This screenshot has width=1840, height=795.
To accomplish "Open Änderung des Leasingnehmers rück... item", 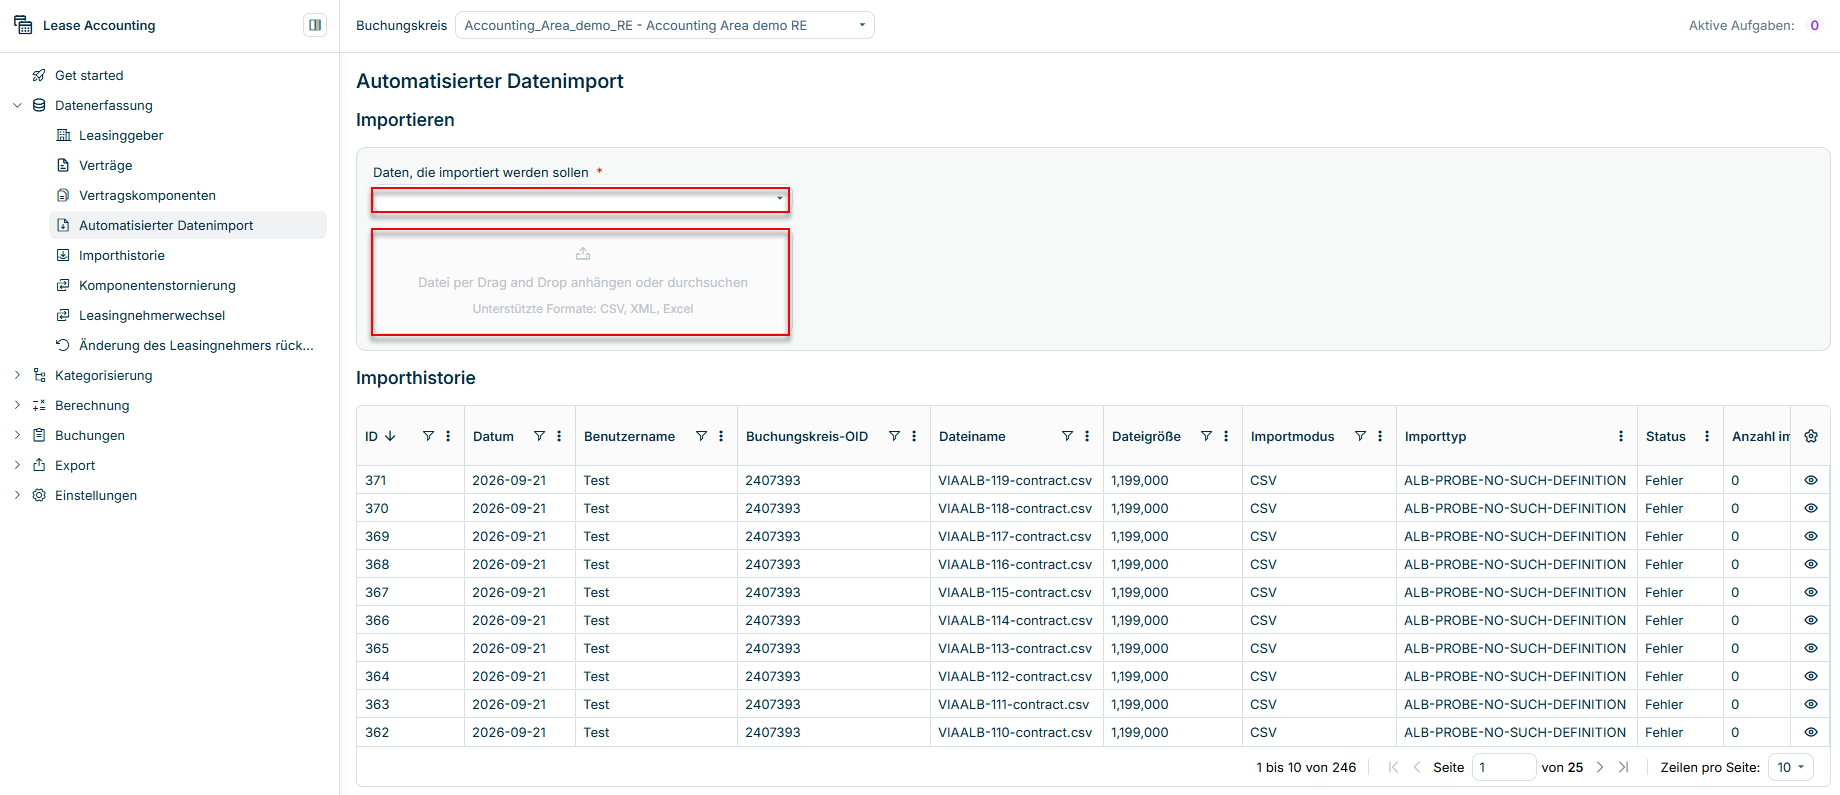I will pos(196,345).
